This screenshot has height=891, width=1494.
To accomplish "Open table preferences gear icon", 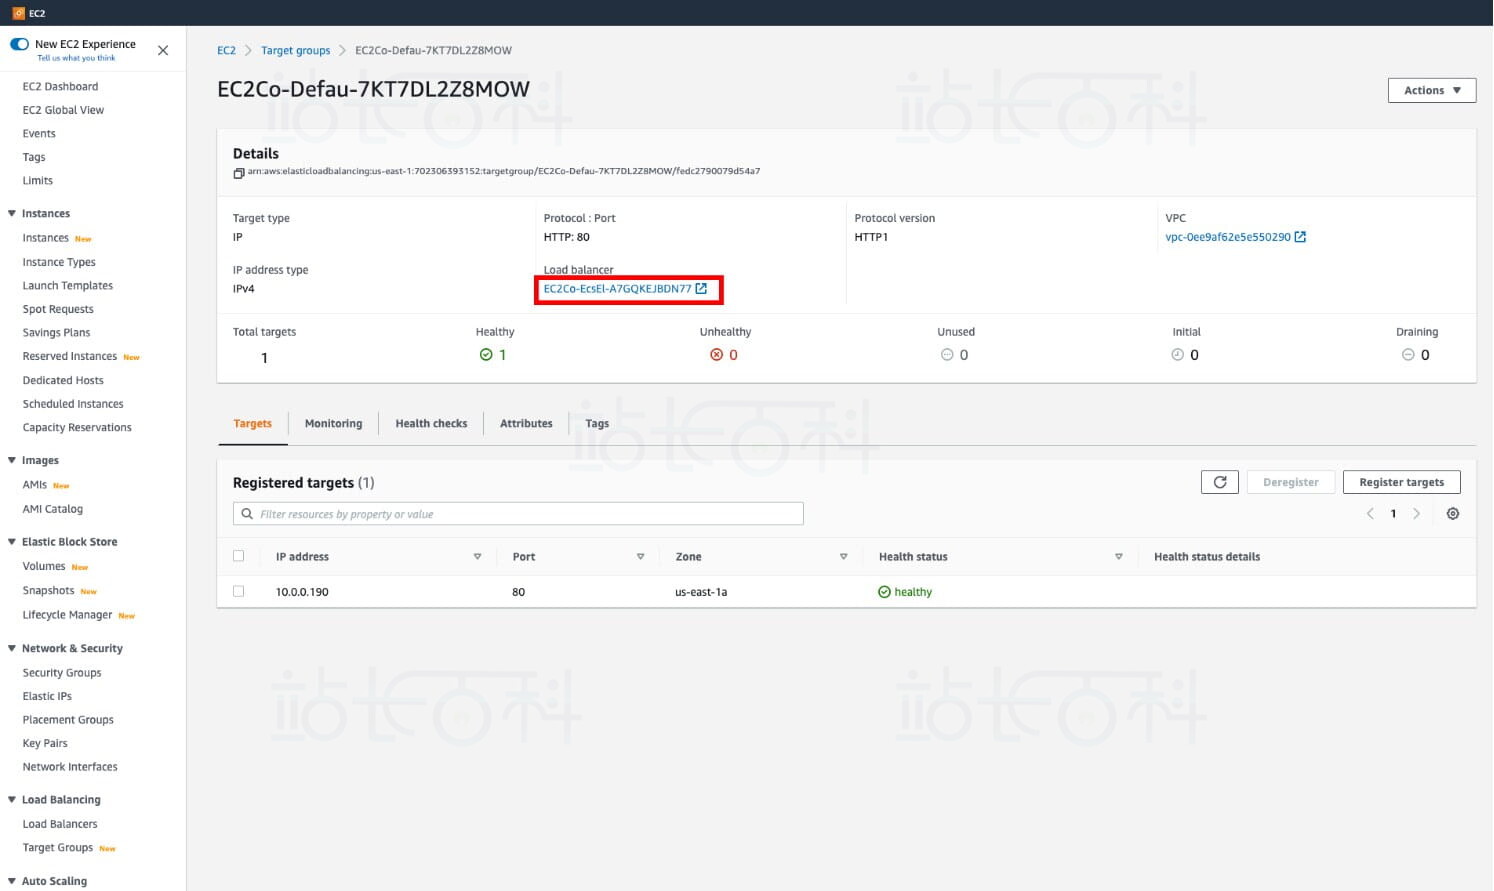I will [x=1453, y=514].
